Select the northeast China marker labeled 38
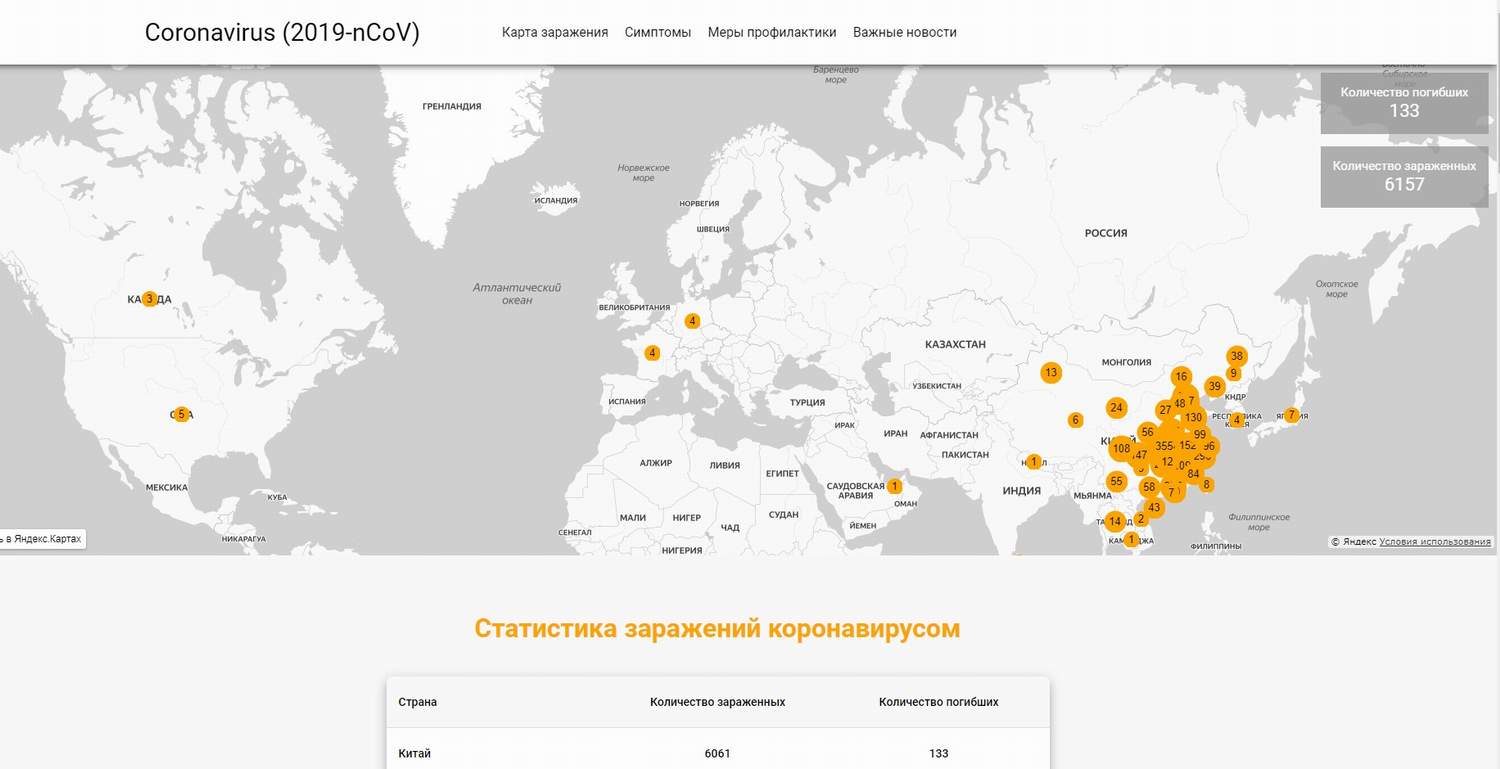 pos(1237,356)
